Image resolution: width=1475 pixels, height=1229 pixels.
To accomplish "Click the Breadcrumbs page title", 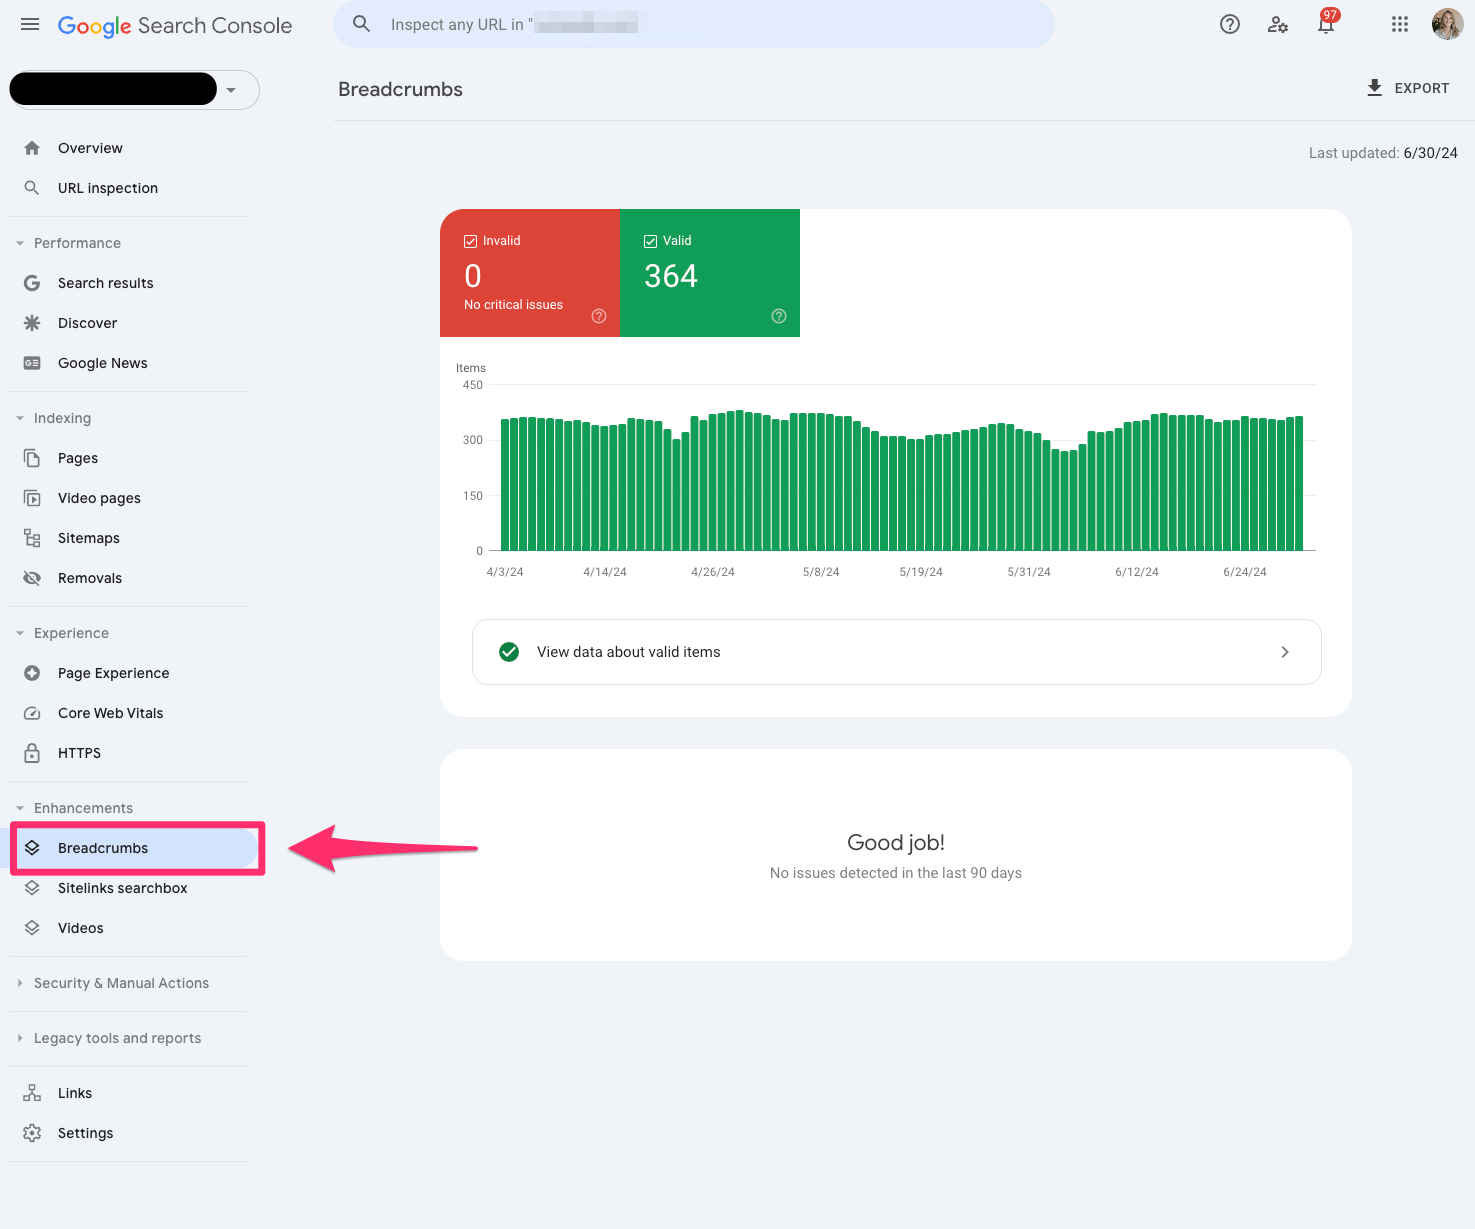I will point(400,89).
